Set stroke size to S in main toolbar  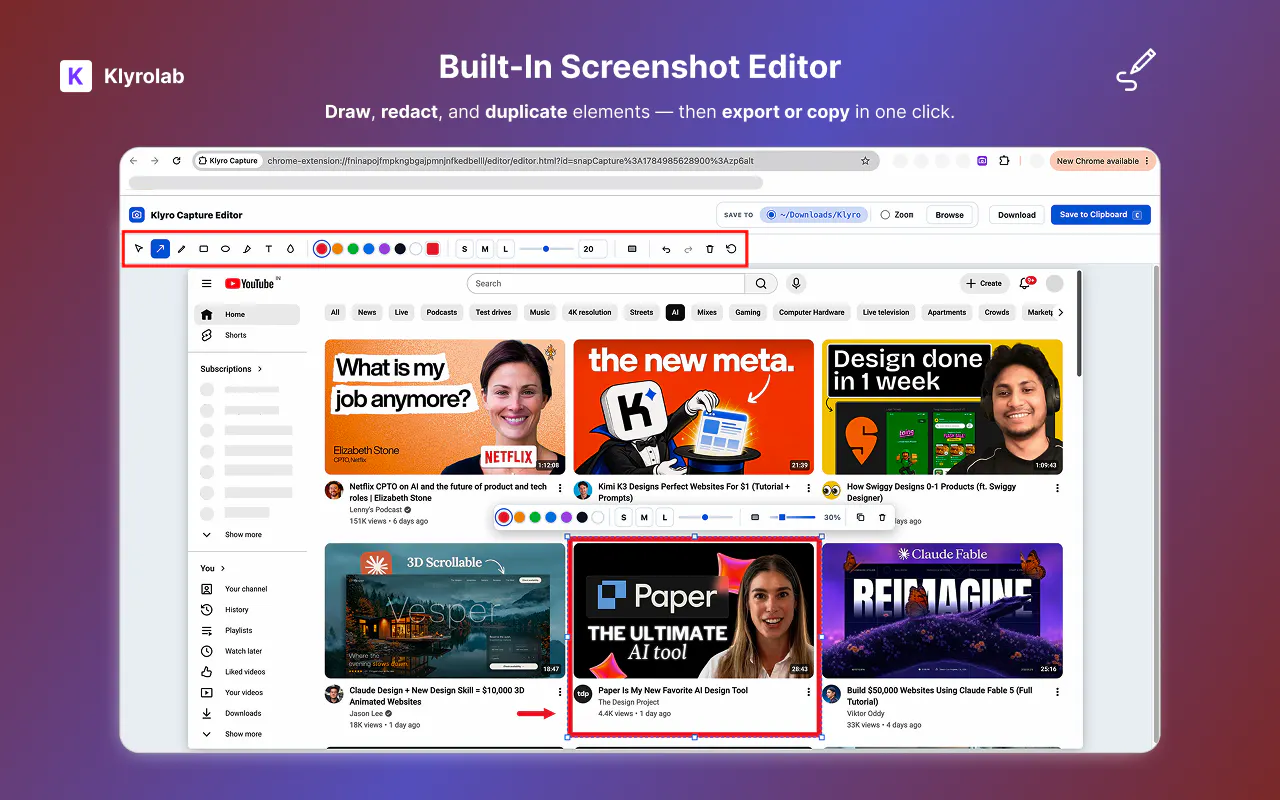[465, 249]
